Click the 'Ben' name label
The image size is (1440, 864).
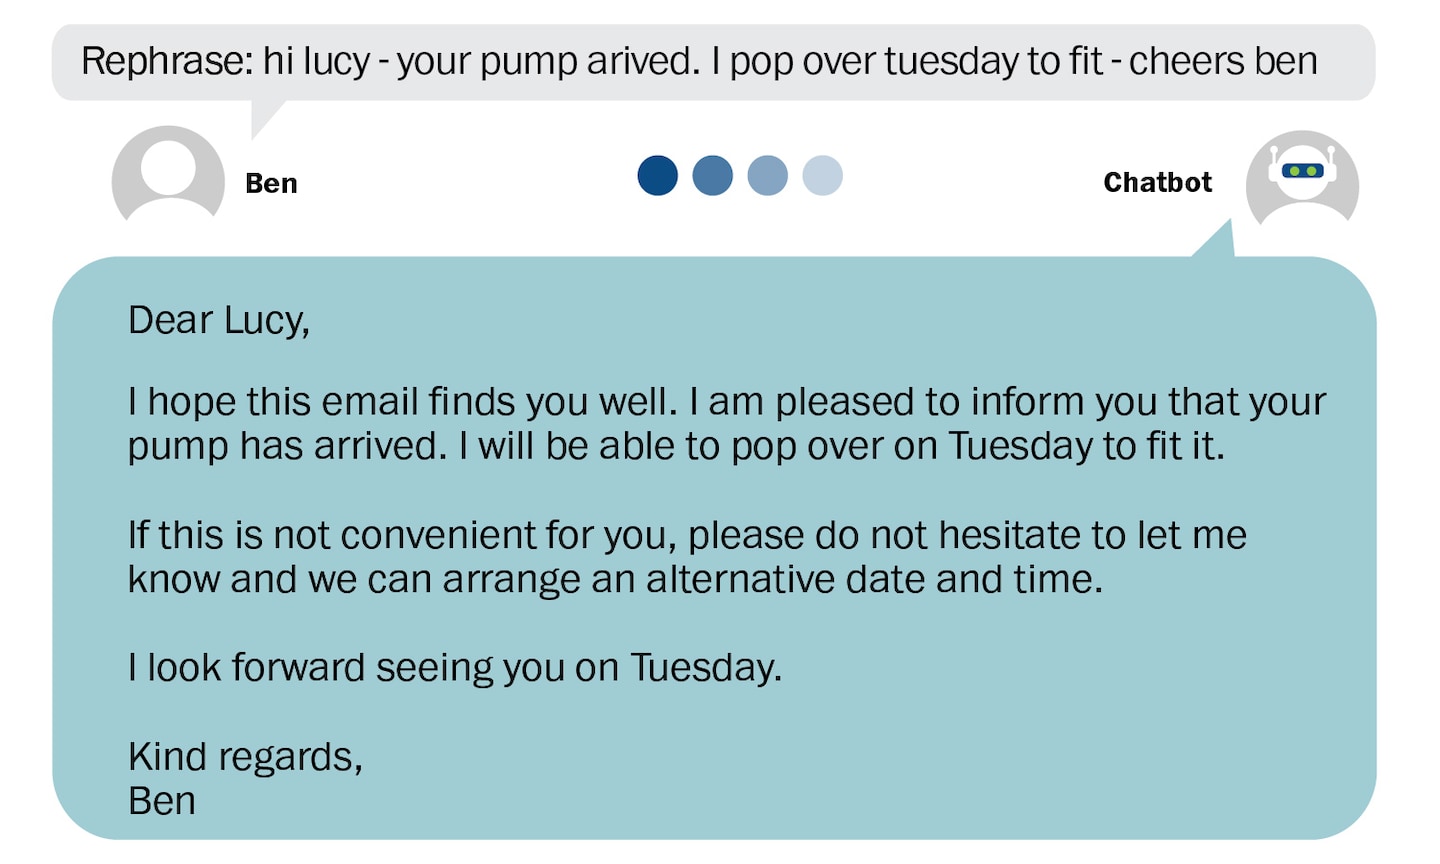(271, 183)
